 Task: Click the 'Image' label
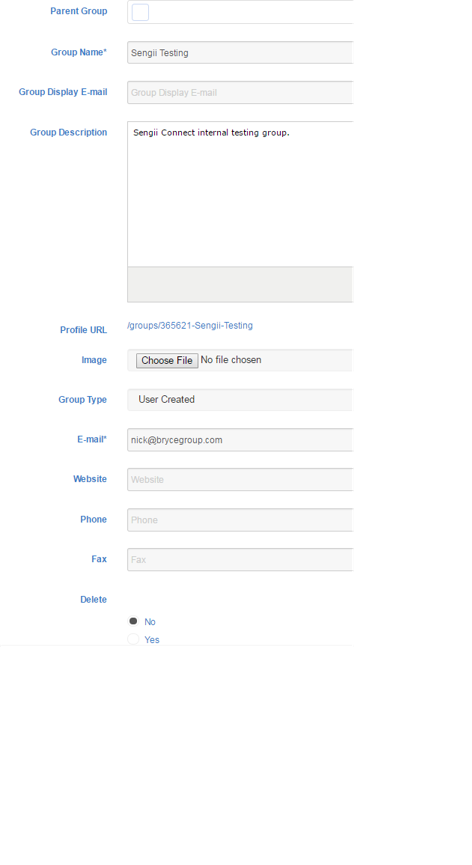[x=94, y=360]
